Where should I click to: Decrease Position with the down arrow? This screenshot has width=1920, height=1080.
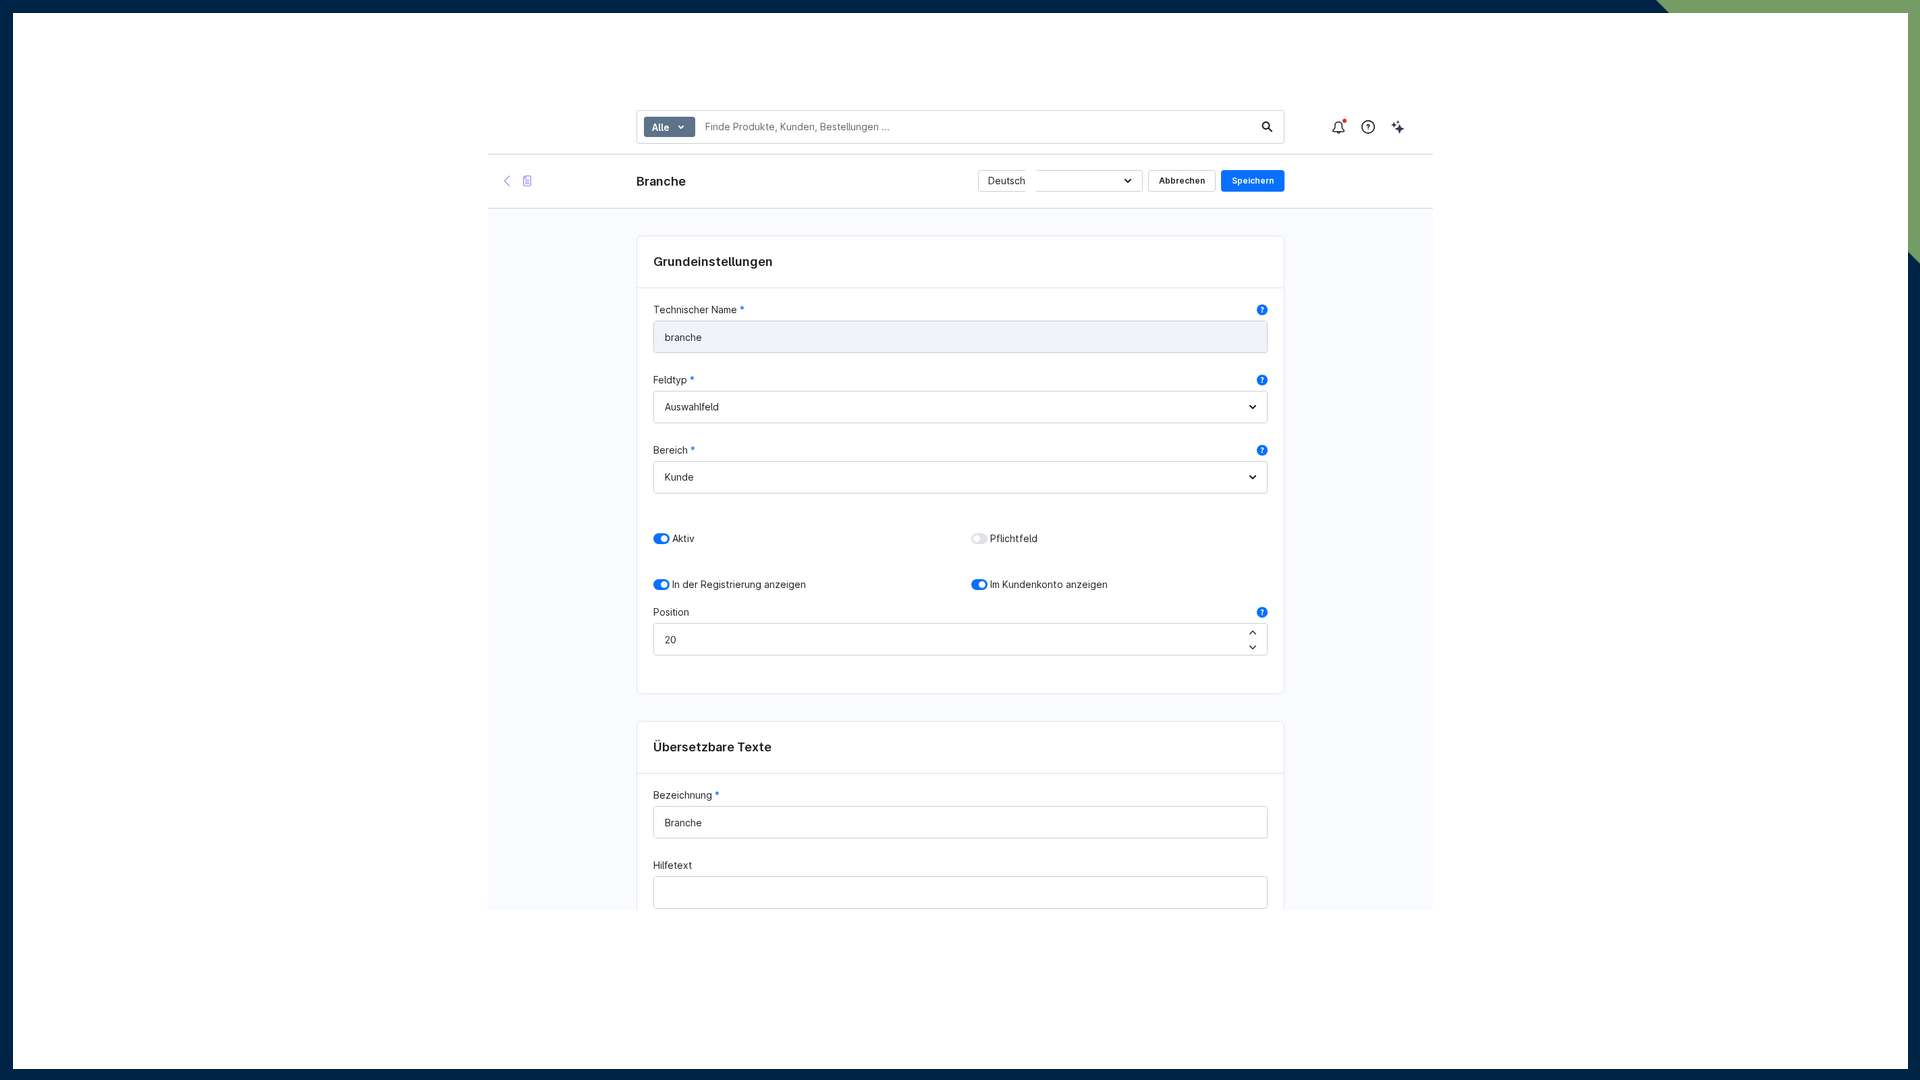pos(1252,647)
